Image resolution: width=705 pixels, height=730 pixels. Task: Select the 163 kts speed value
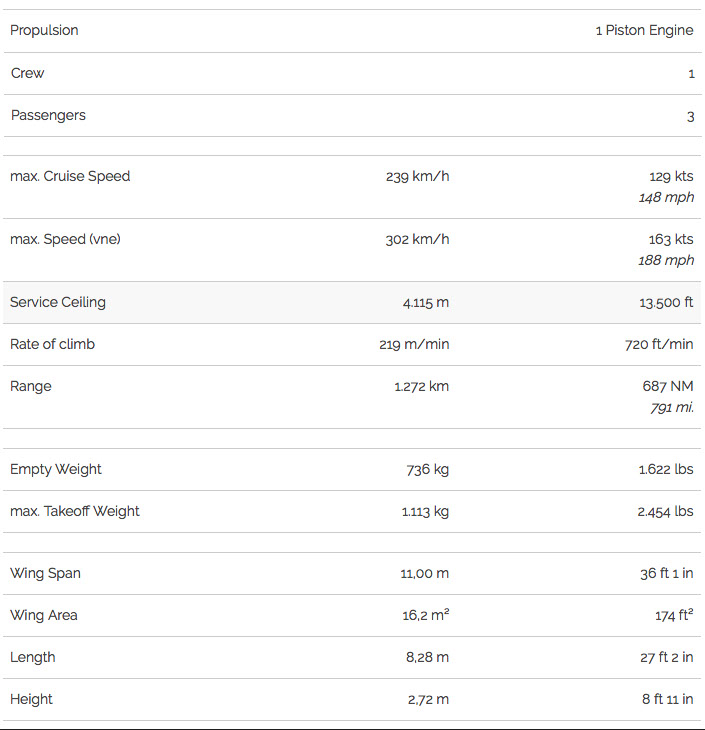[671, 239]
